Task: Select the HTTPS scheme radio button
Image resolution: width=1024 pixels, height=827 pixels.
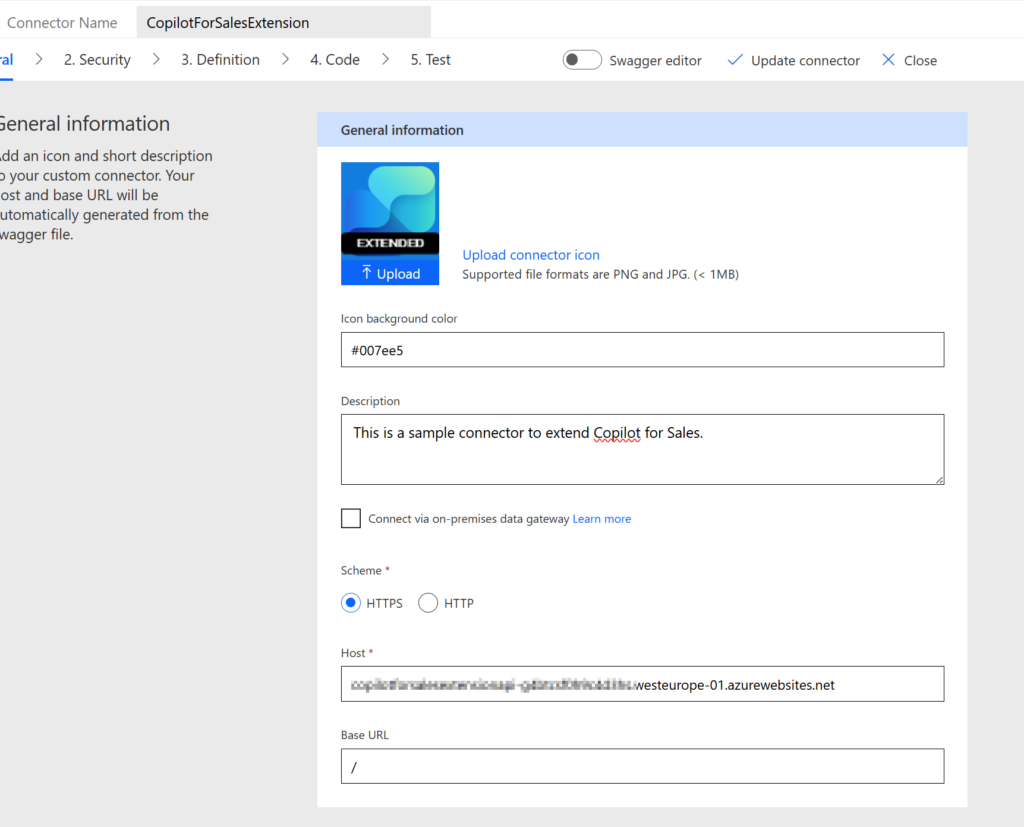Action: 351,603
